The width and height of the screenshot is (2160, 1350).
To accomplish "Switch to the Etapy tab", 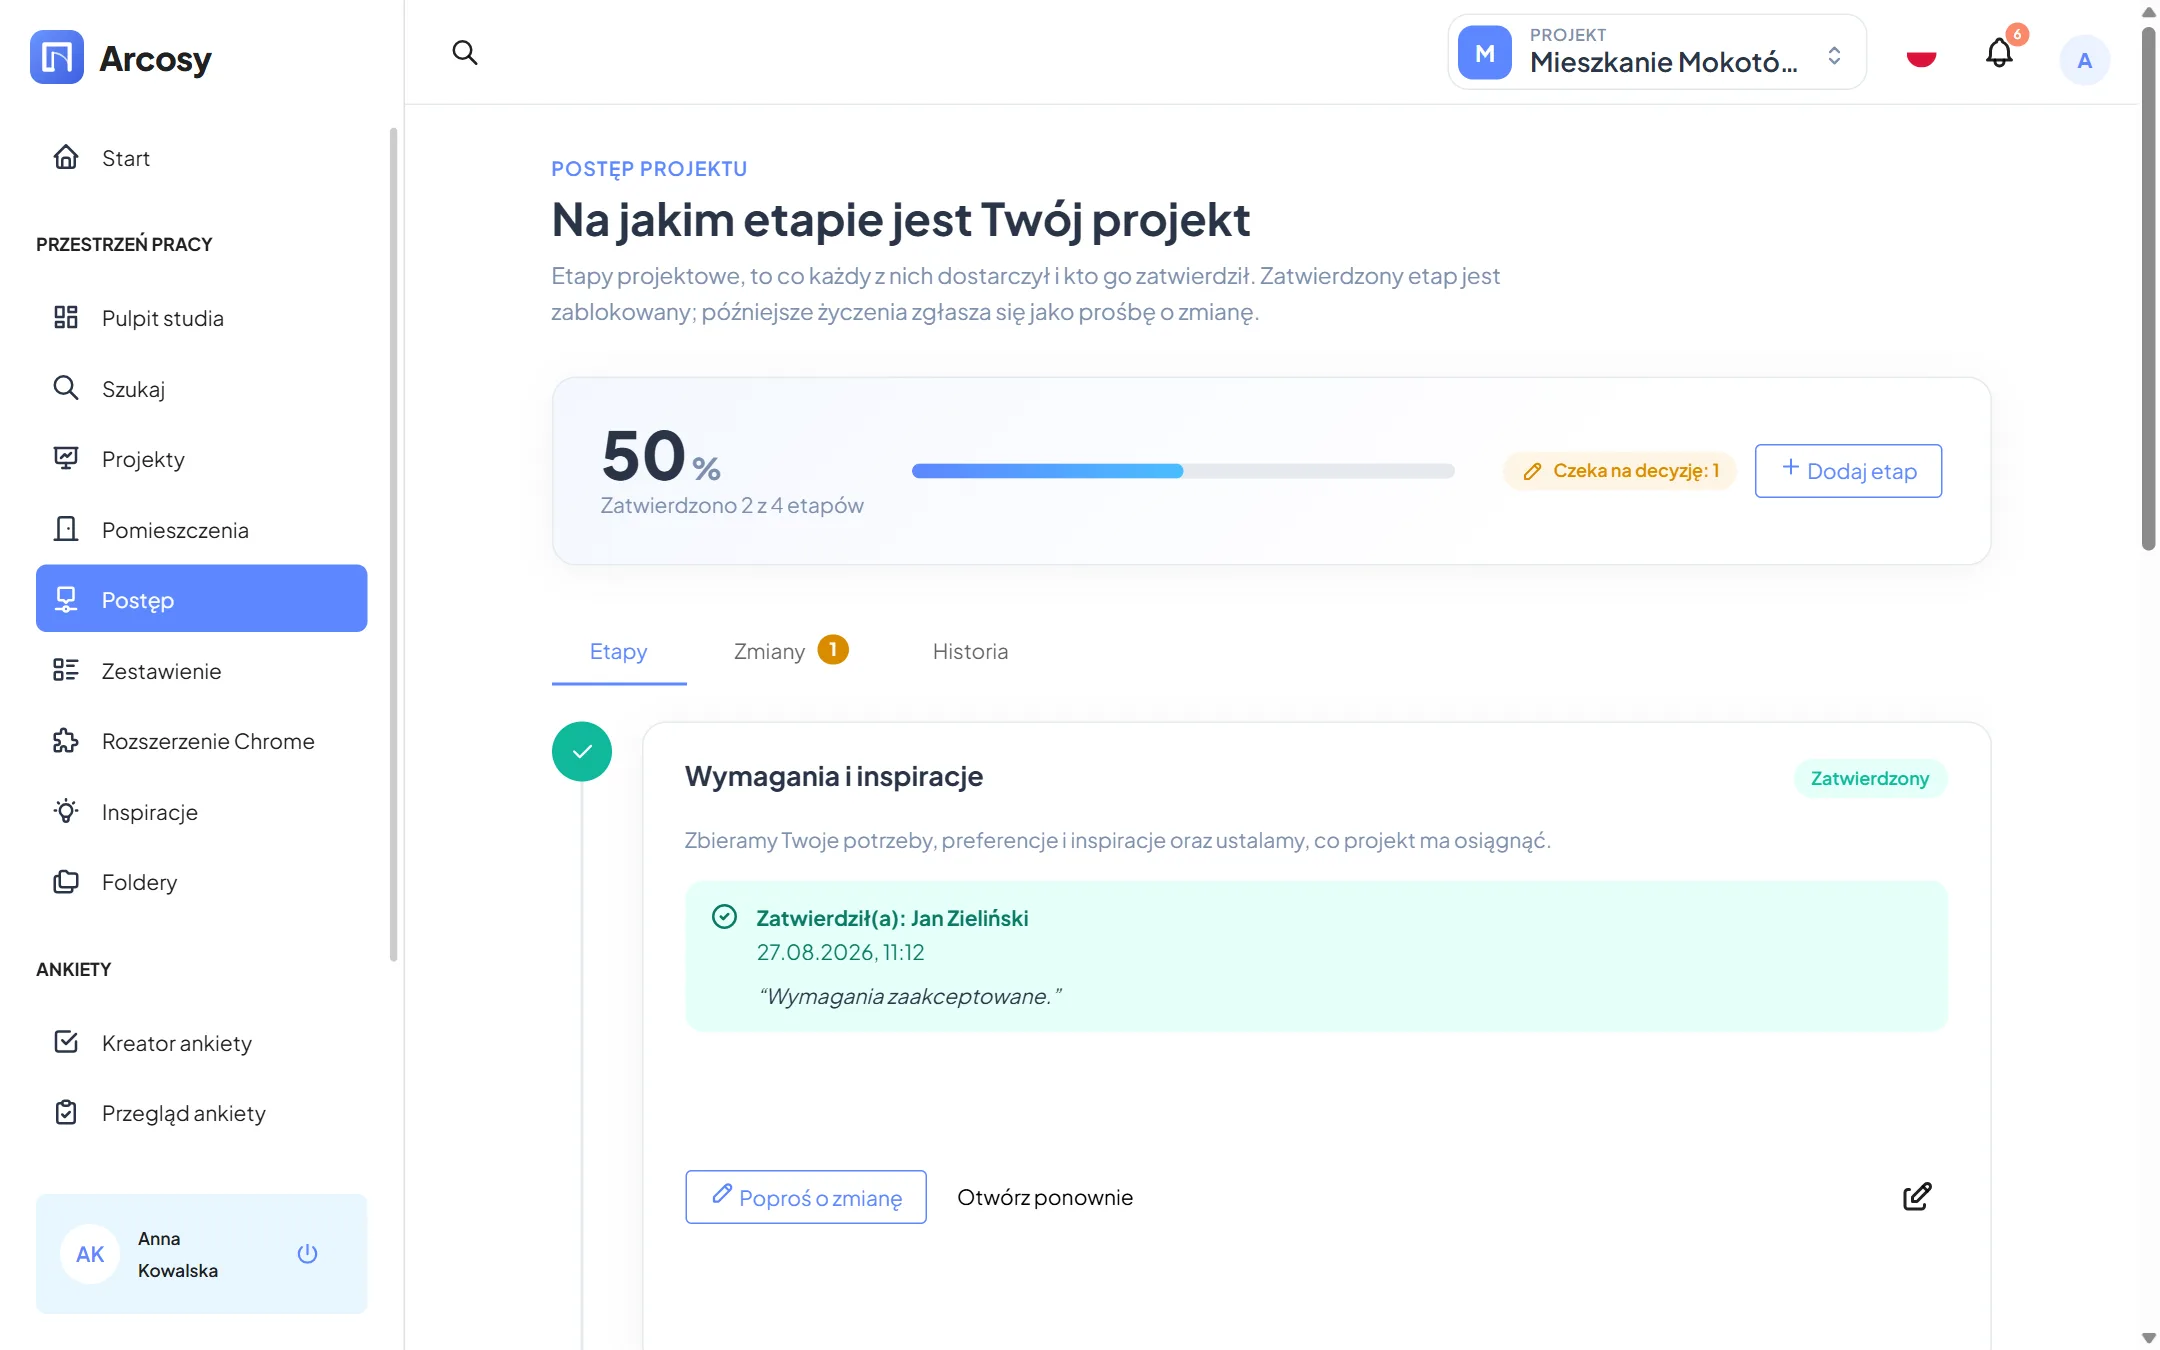I will pos(619,652).
